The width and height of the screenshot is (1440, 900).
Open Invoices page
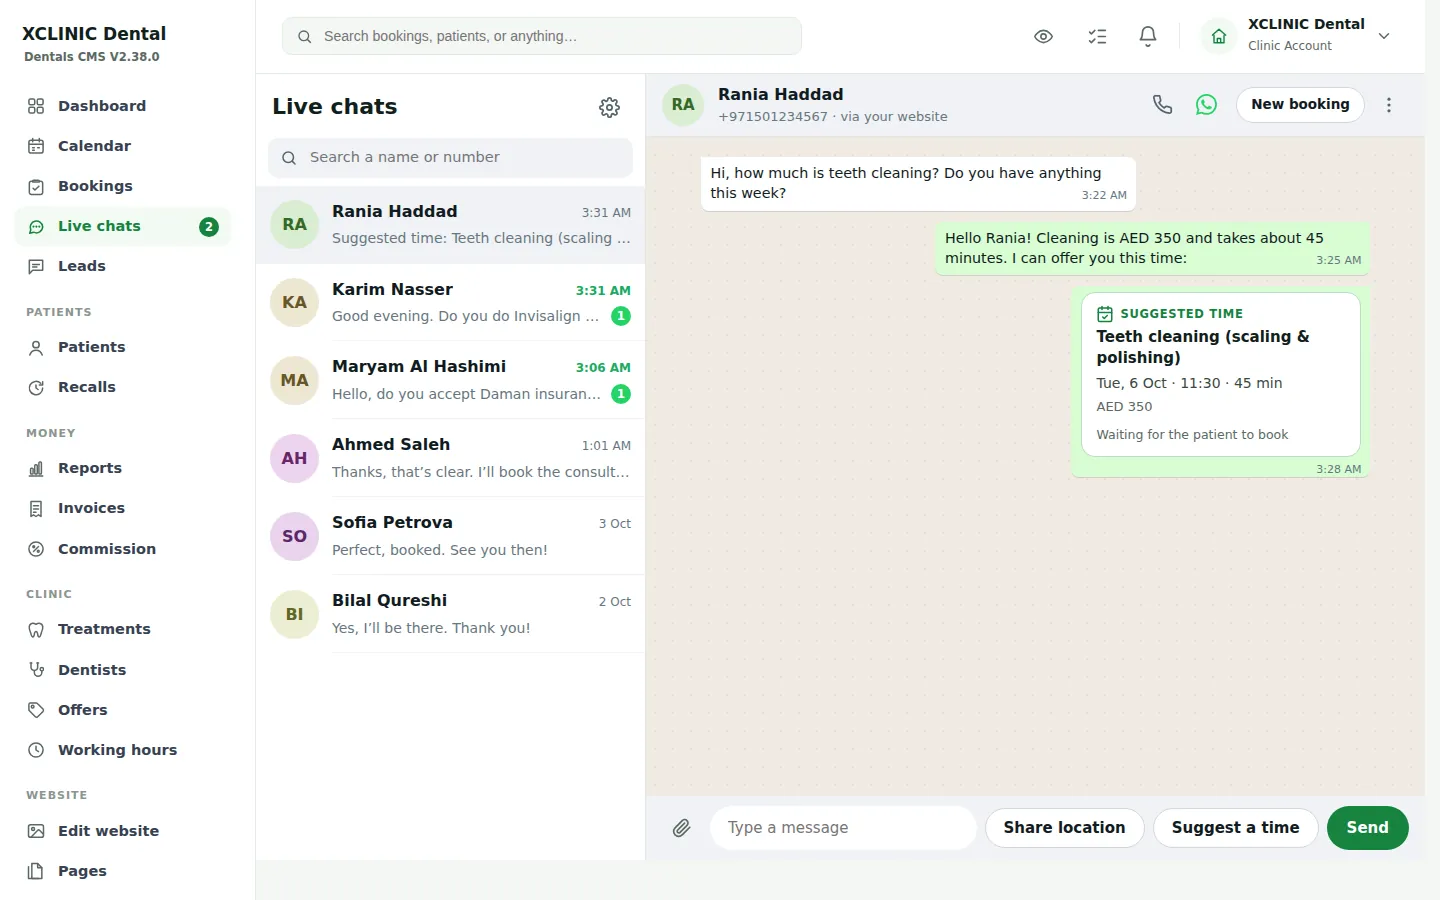(123, 508)
